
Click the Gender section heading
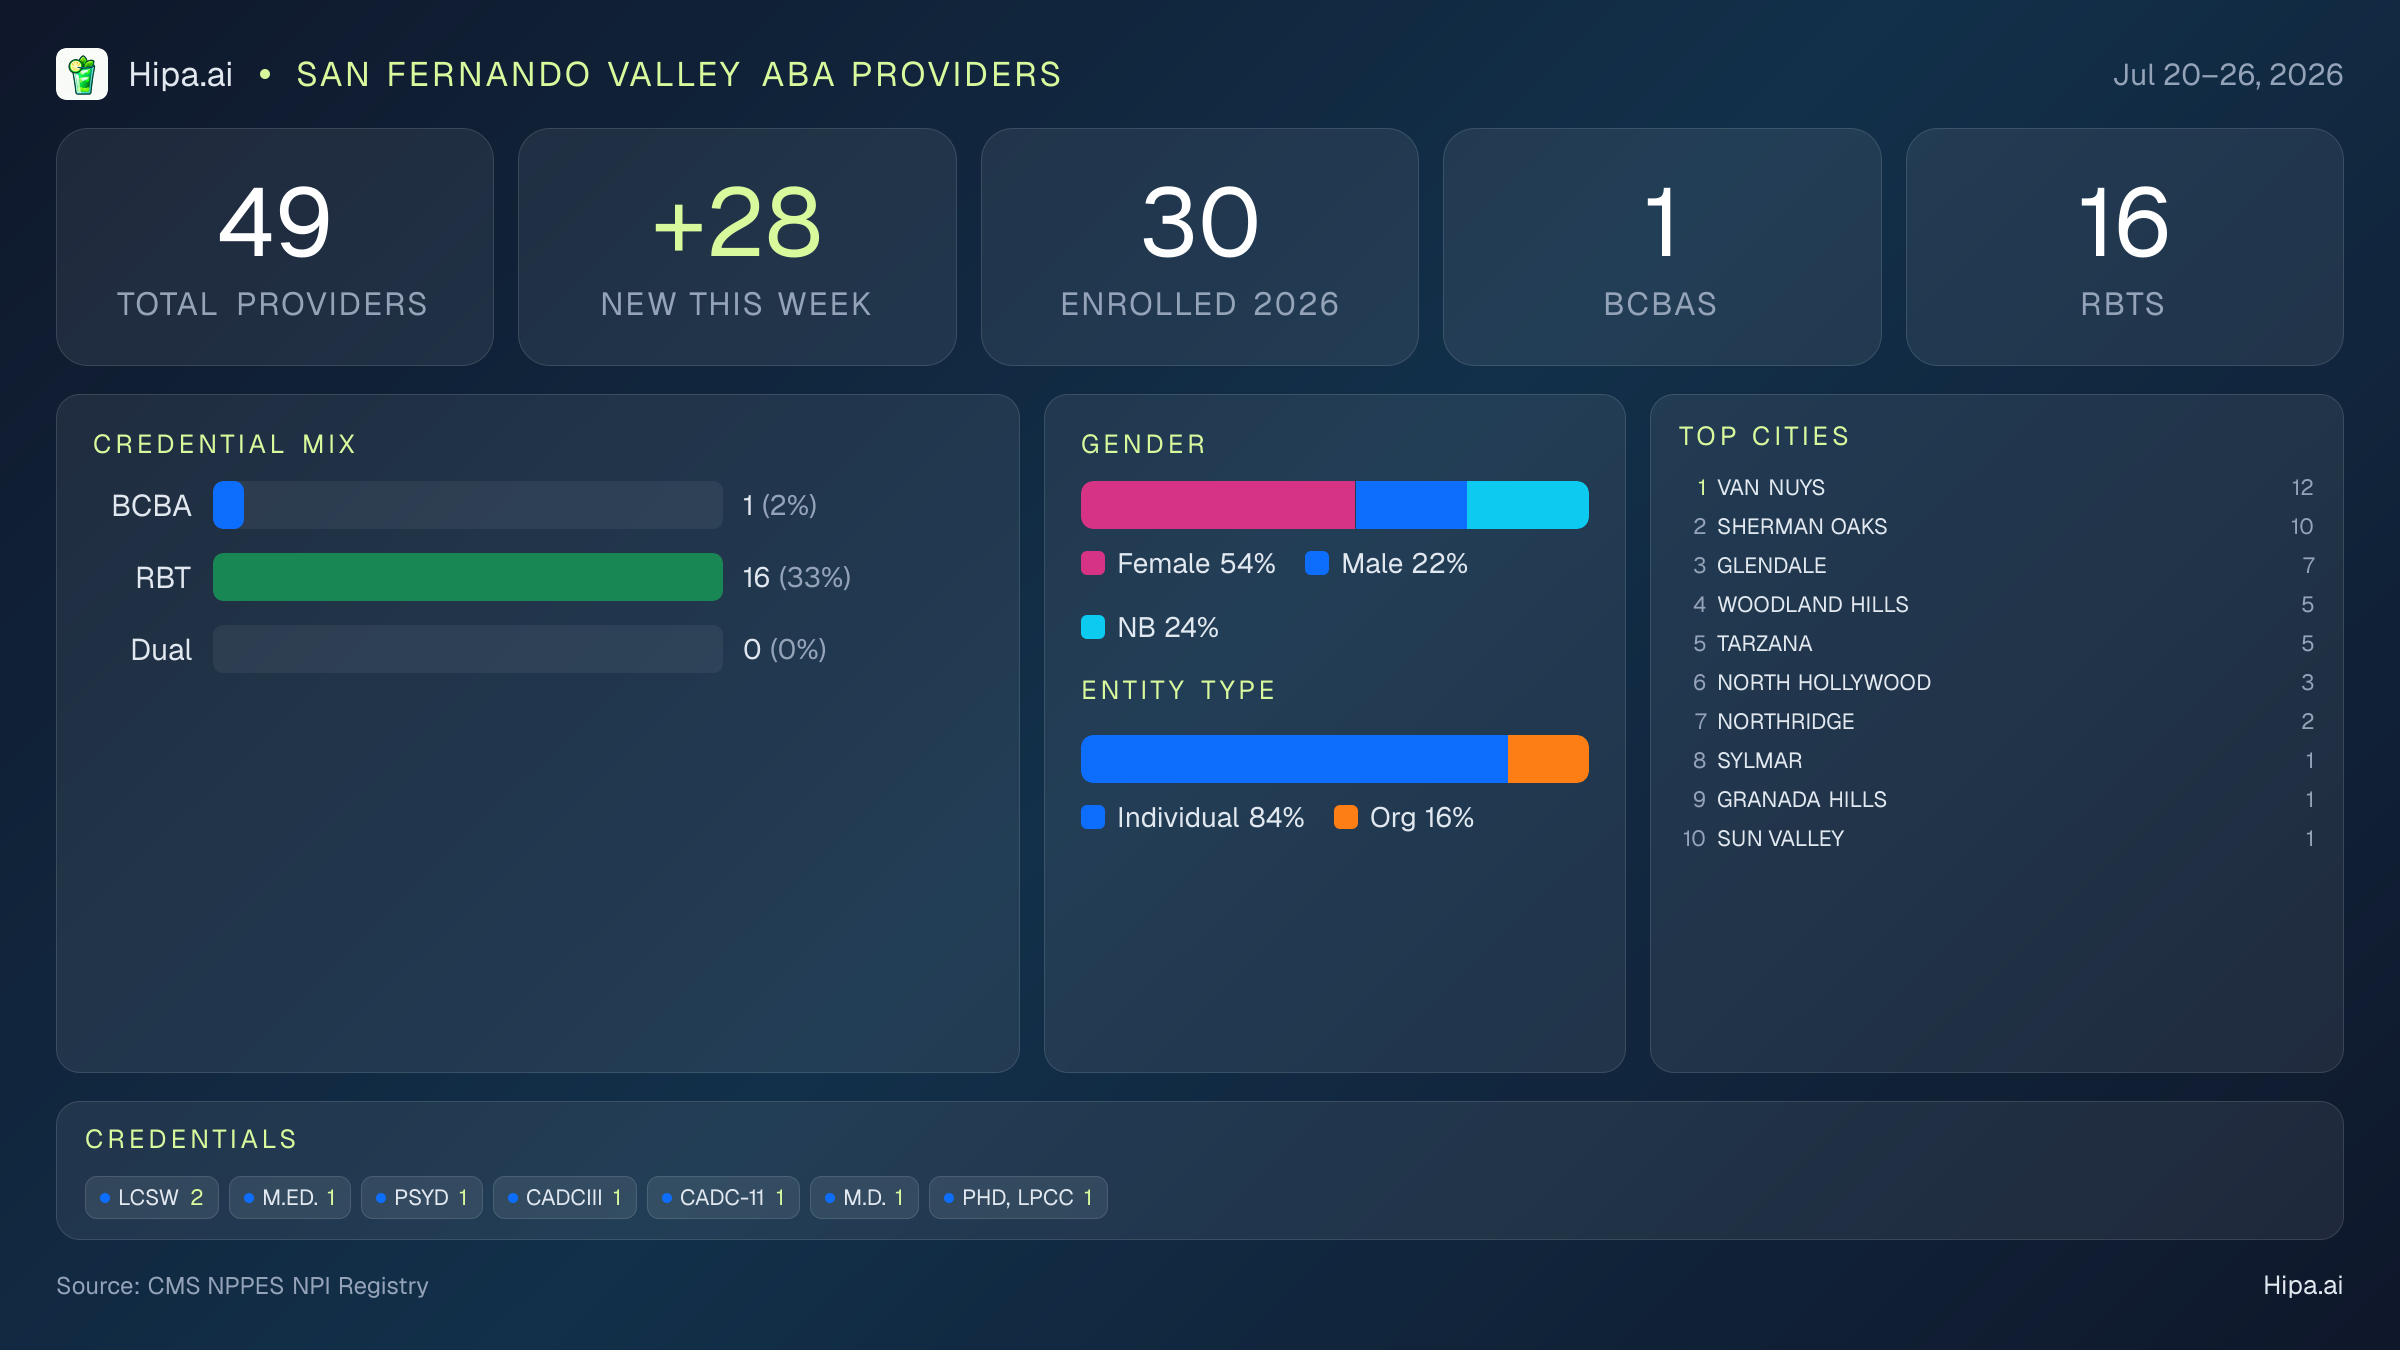[1144, 444]
